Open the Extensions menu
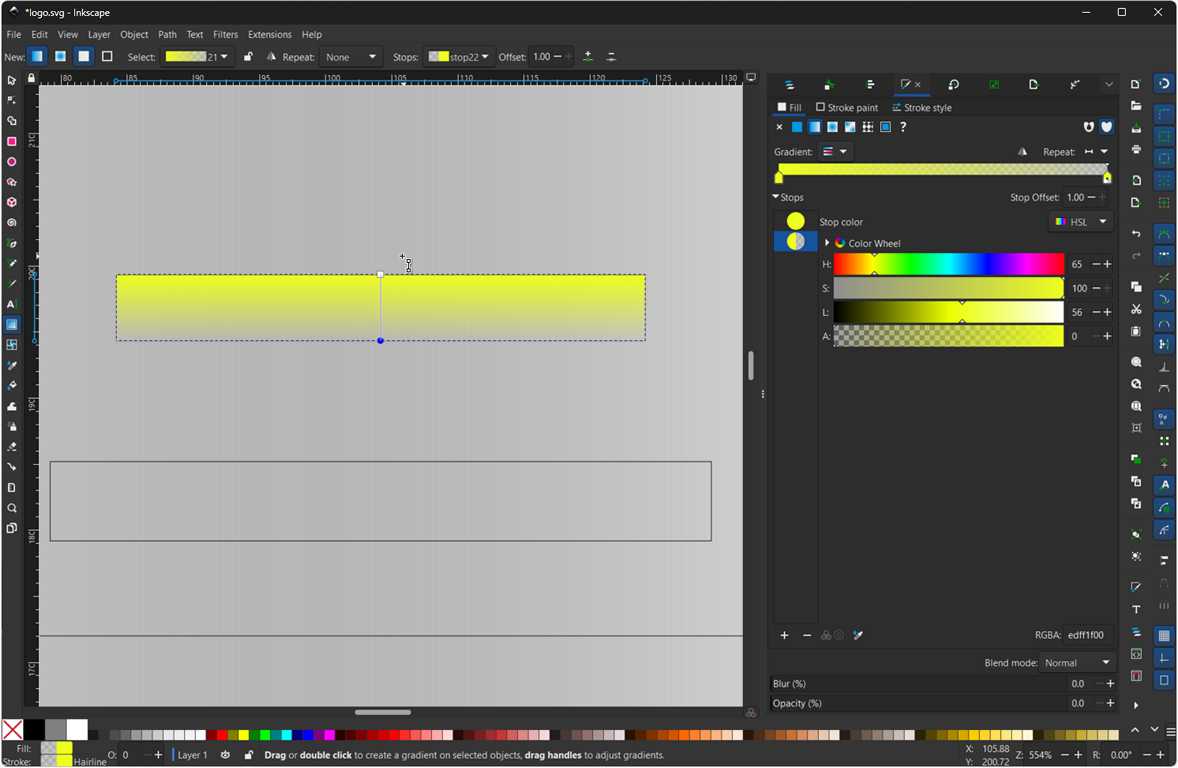The width and height of the screenshot is (1178, 768). click(x=270, y=35)
